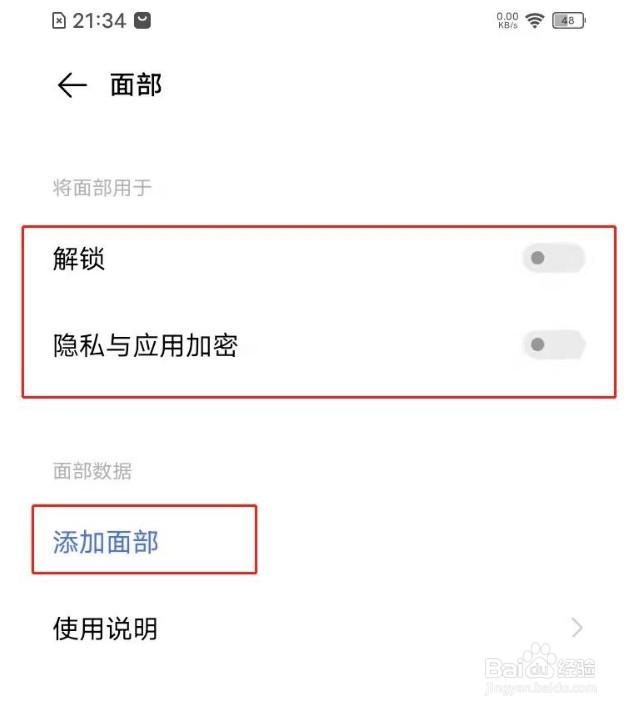Viewport: 633px width, 710px height.
Task: Tap the SIM card status icon
Action: click(x=59, y=21)
